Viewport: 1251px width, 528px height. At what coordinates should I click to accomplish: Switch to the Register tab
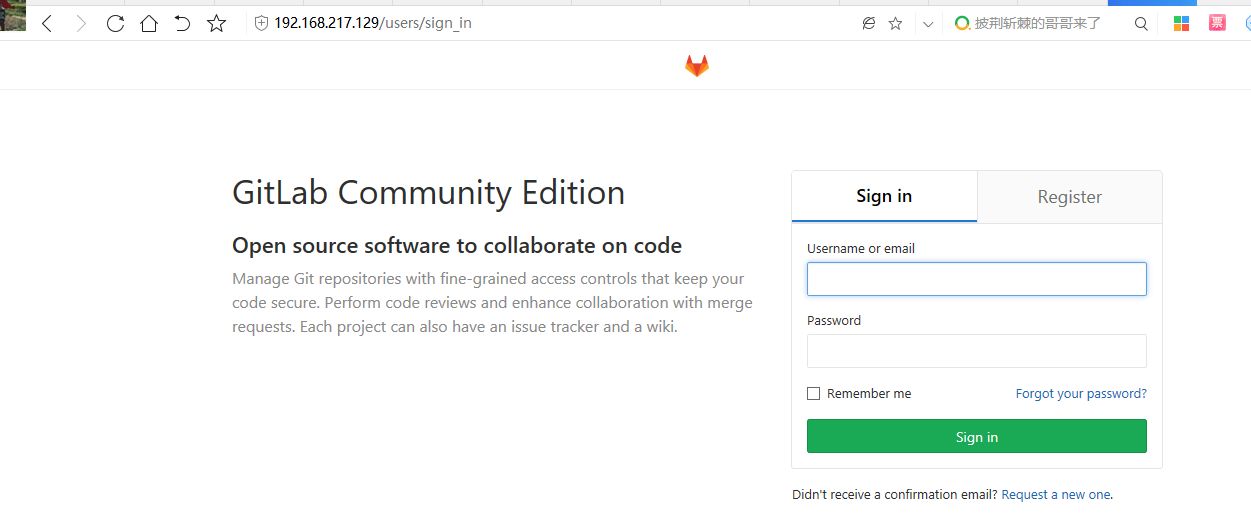[1069, 197]
